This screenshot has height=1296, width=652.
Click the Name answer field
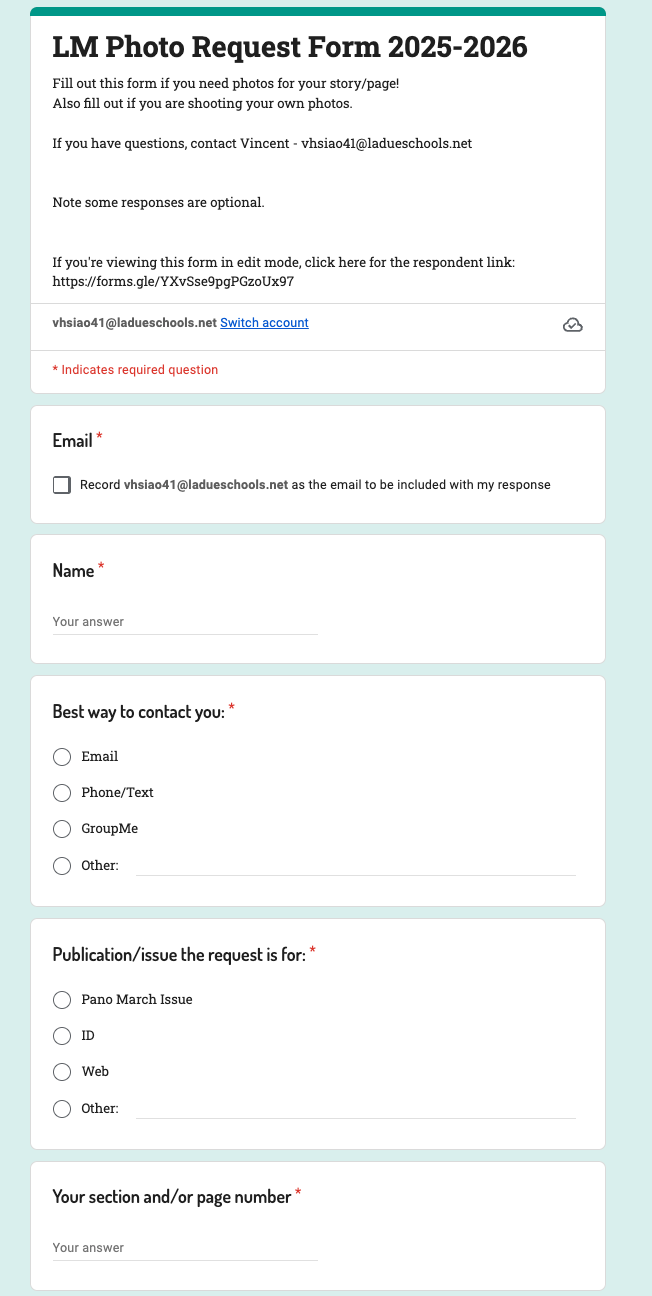coord(185,622)
